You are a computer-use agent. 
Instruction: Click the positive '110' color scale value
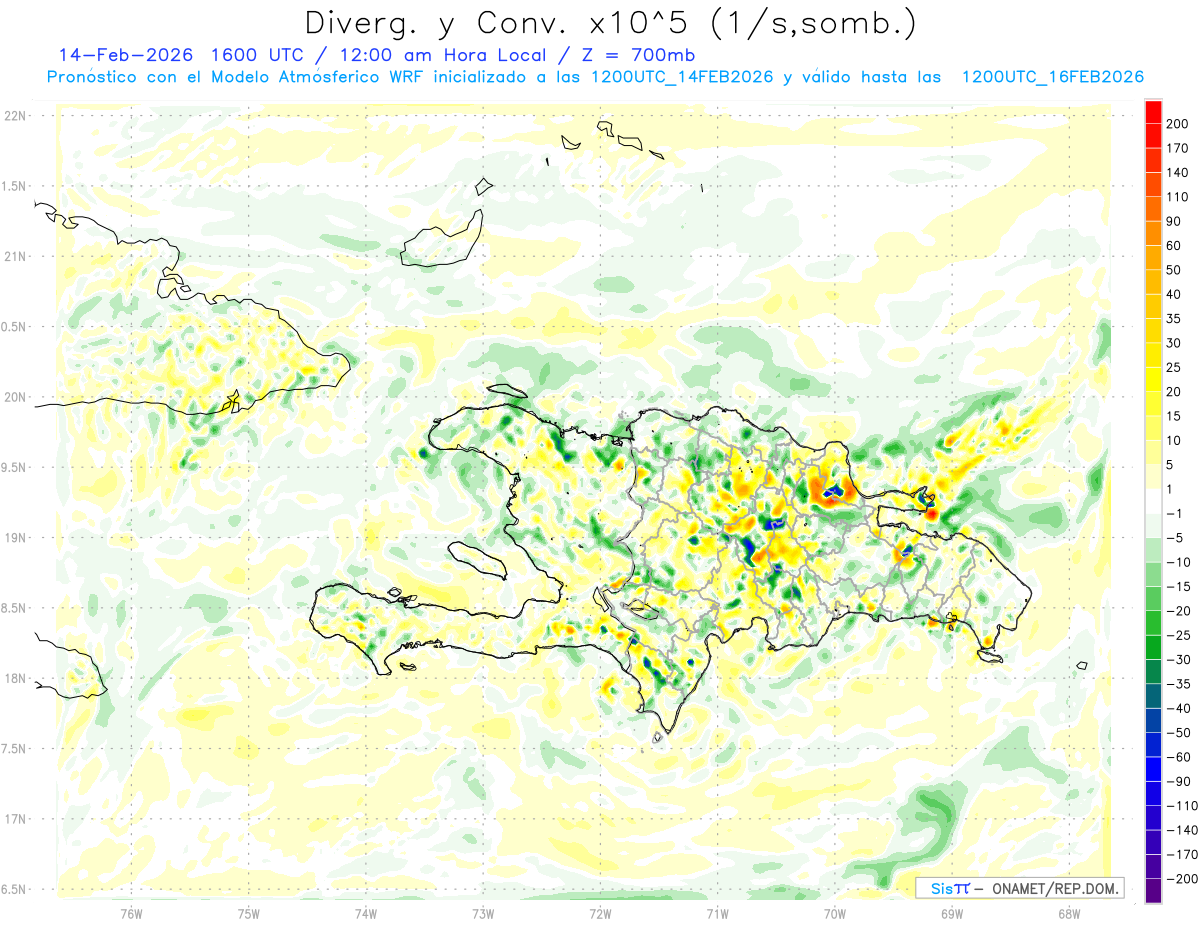click(x=1178, y=196)
